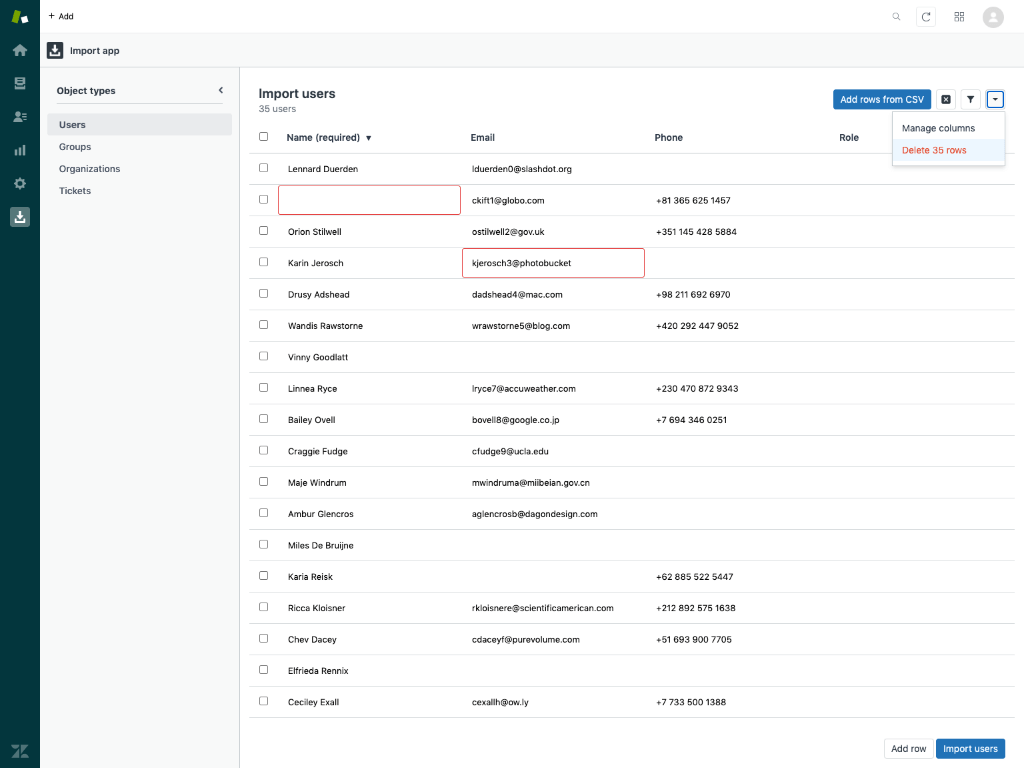Select the highlighted Import app icon
The height and width of the screenshot is (768, 1024).
tap(20, 216)
